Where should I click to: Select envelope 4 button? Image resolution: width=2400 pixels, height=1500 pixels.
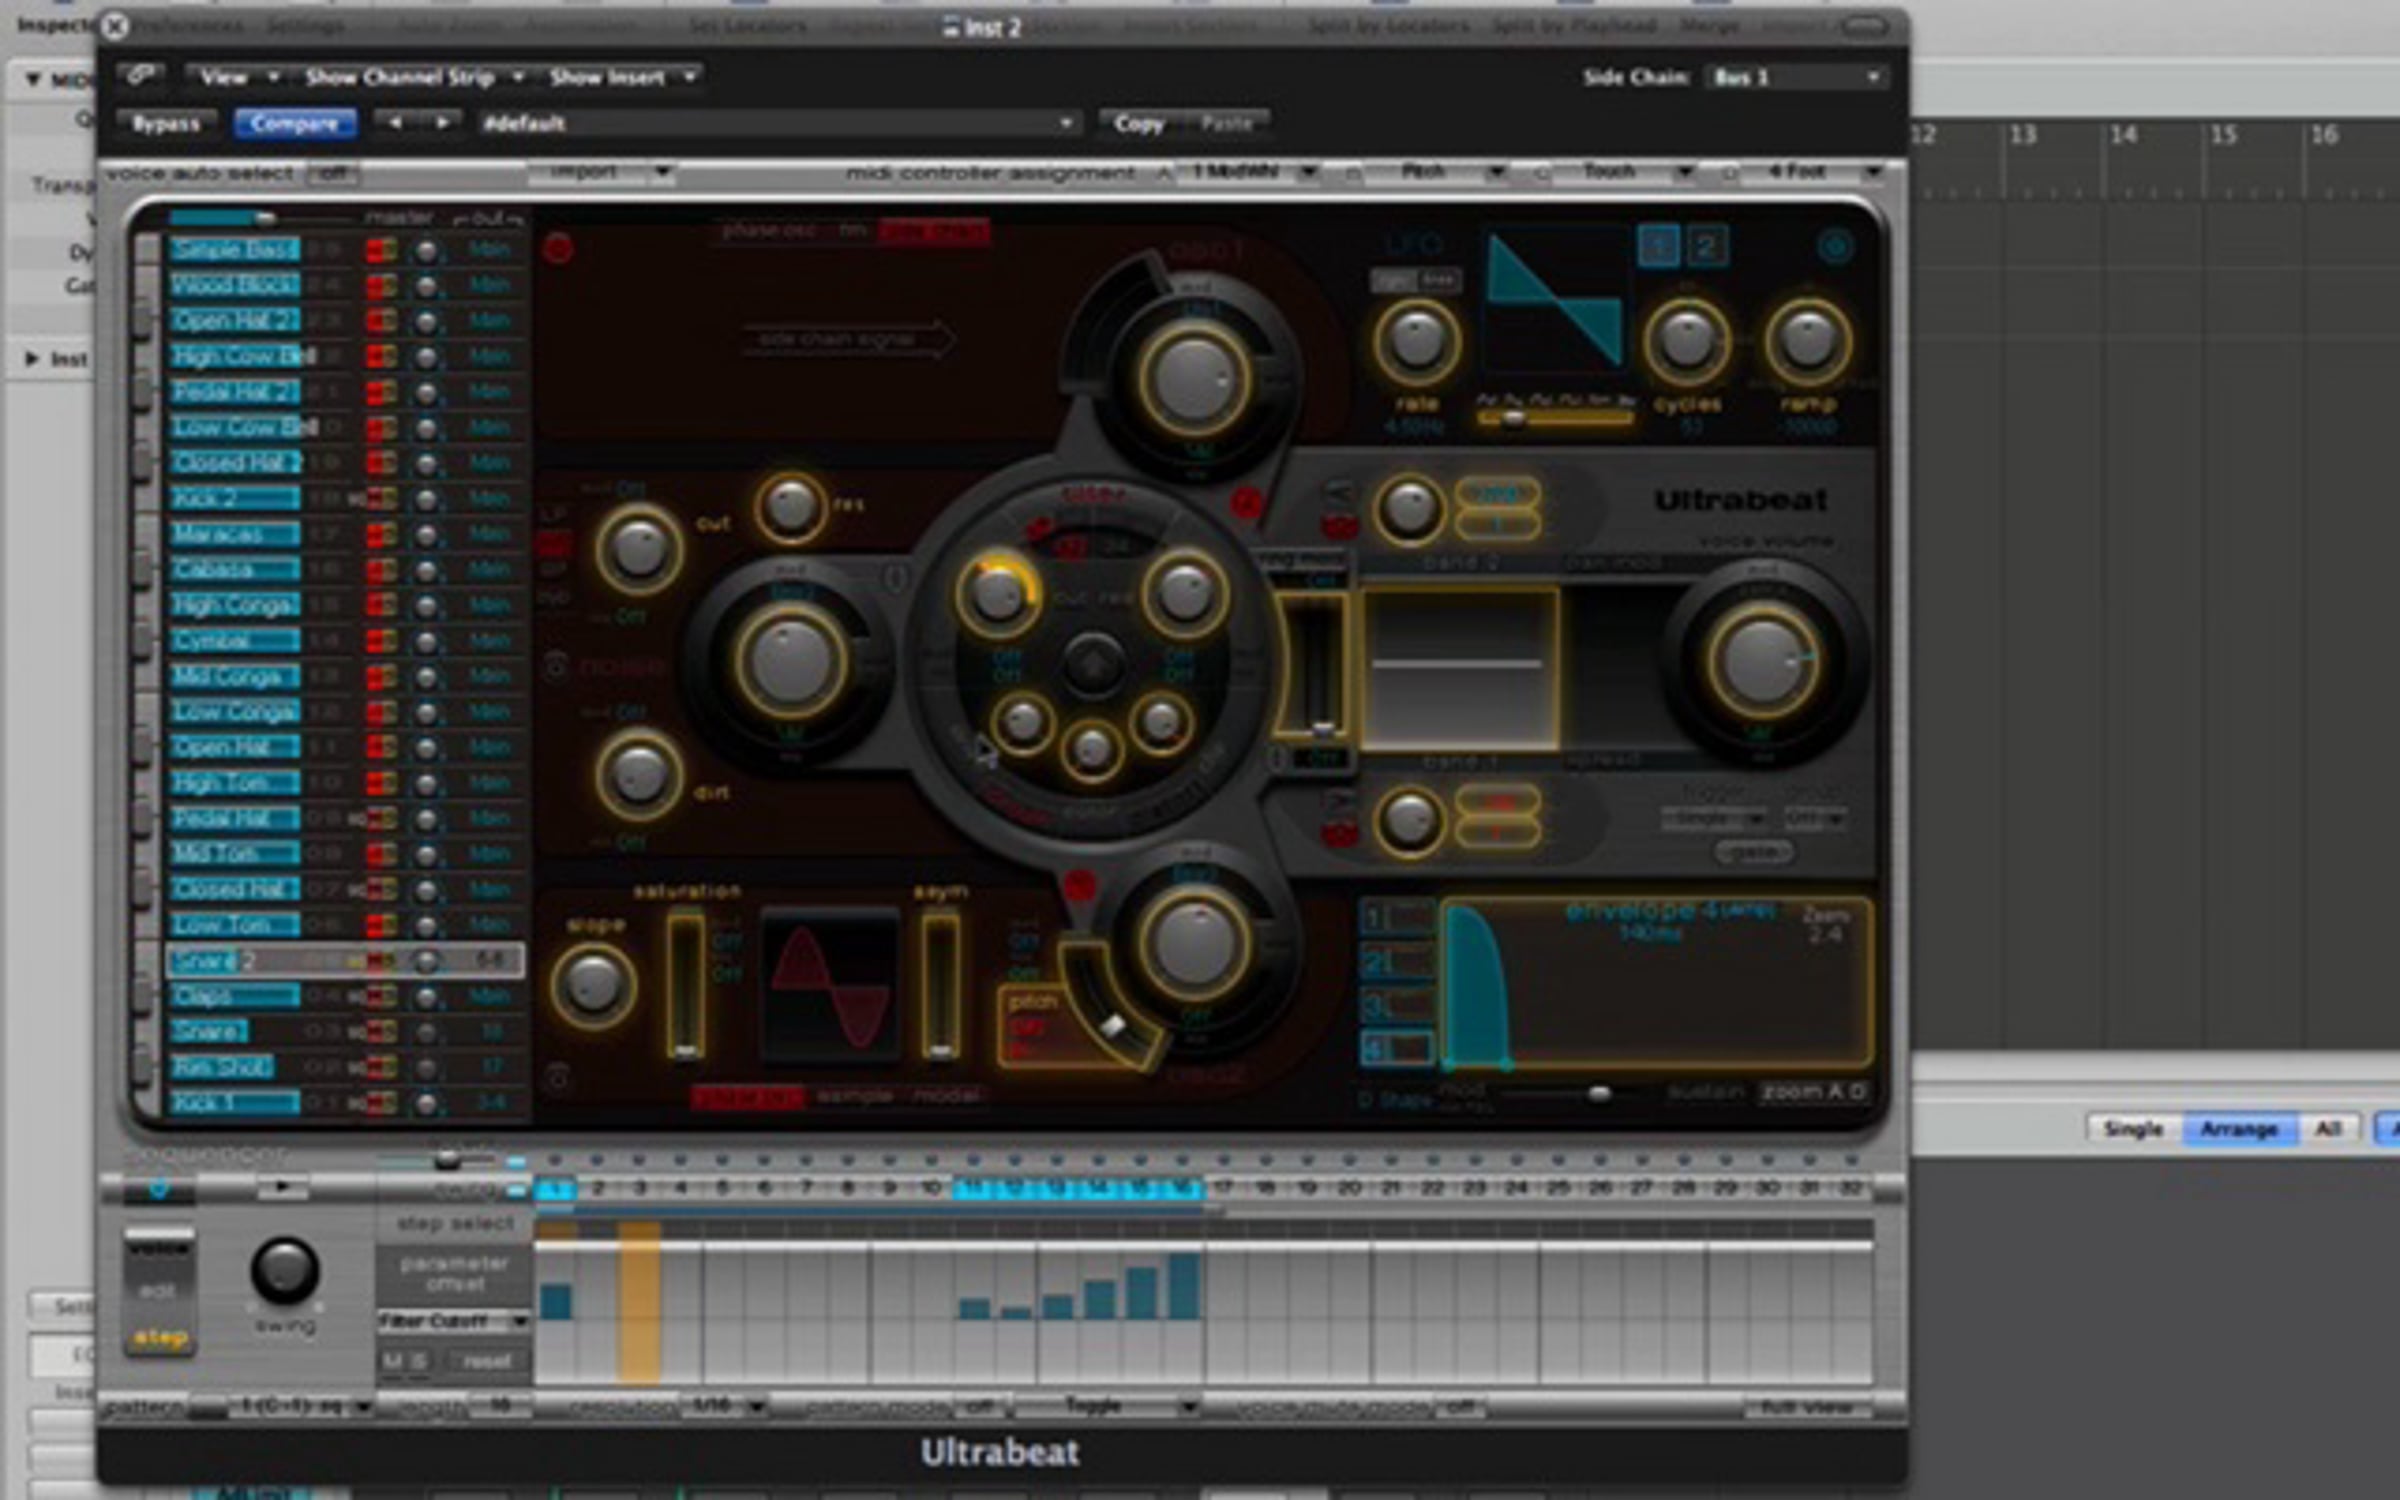1396,1048
